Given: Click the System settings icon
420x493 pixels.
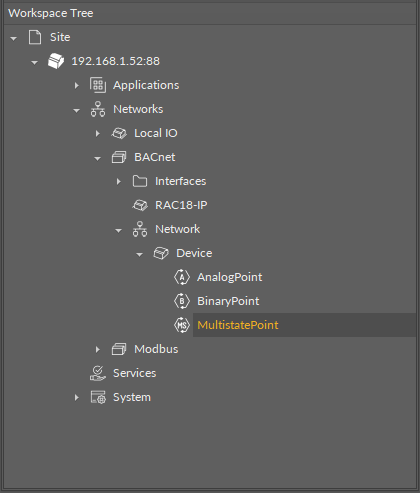Looking at the screenshot, I should pos(98,397).
